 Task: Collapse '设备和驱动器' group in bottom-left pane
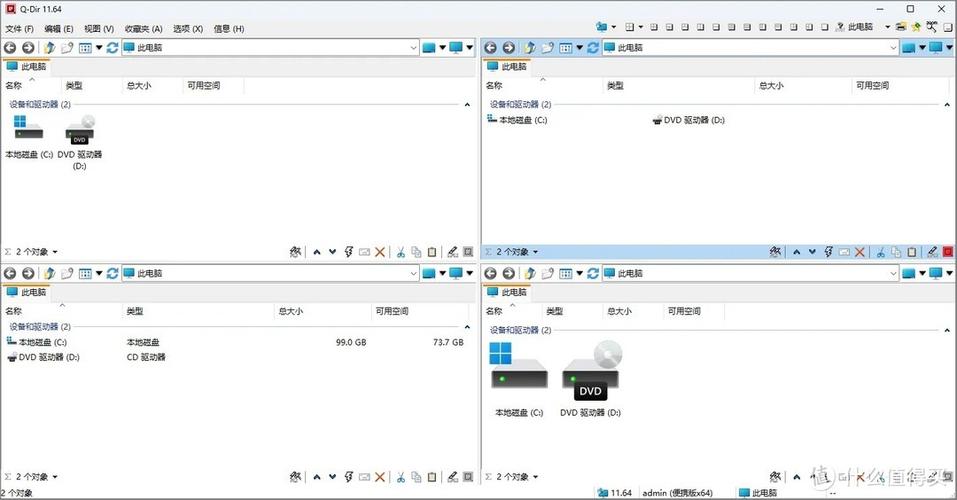[x=467, y=327]
